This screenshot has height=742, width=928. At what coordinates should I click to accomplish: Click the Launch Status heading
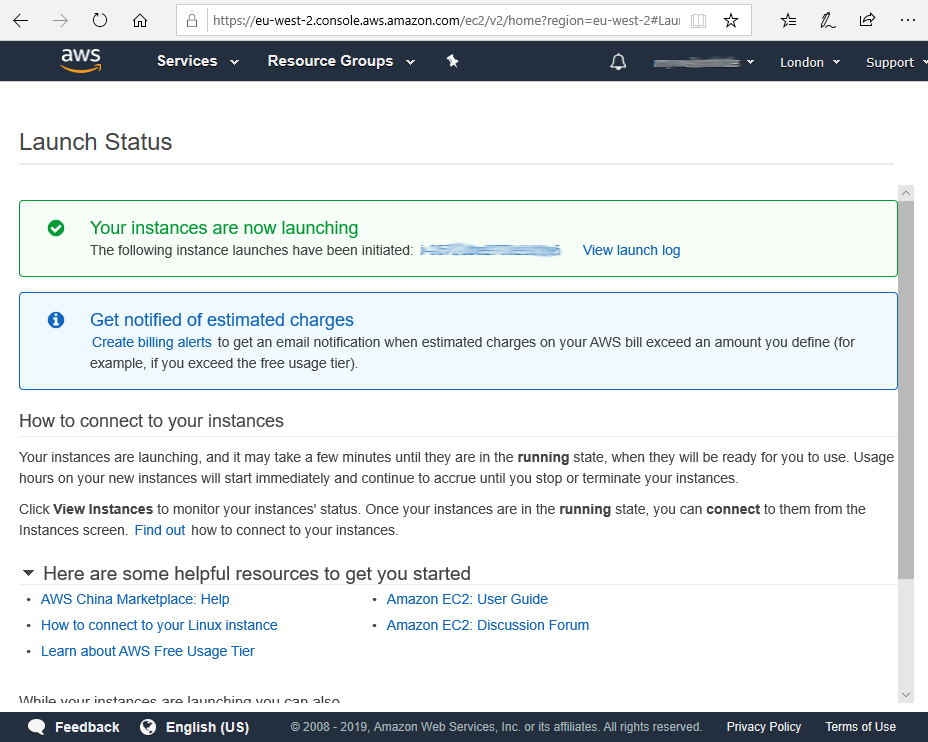click(x=95, y=142)
